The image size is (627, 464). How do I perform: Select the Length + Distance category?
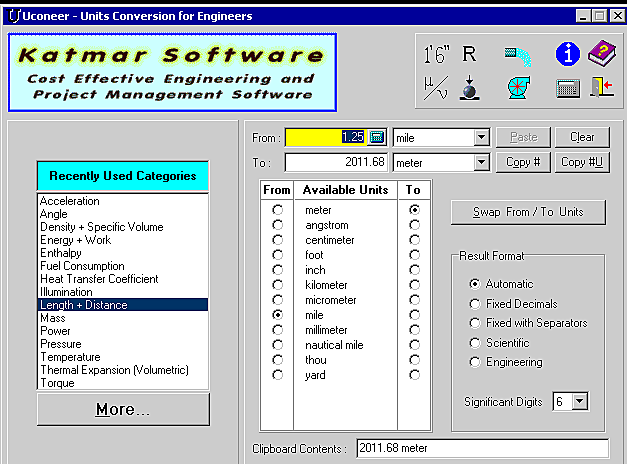click(122, 305)
